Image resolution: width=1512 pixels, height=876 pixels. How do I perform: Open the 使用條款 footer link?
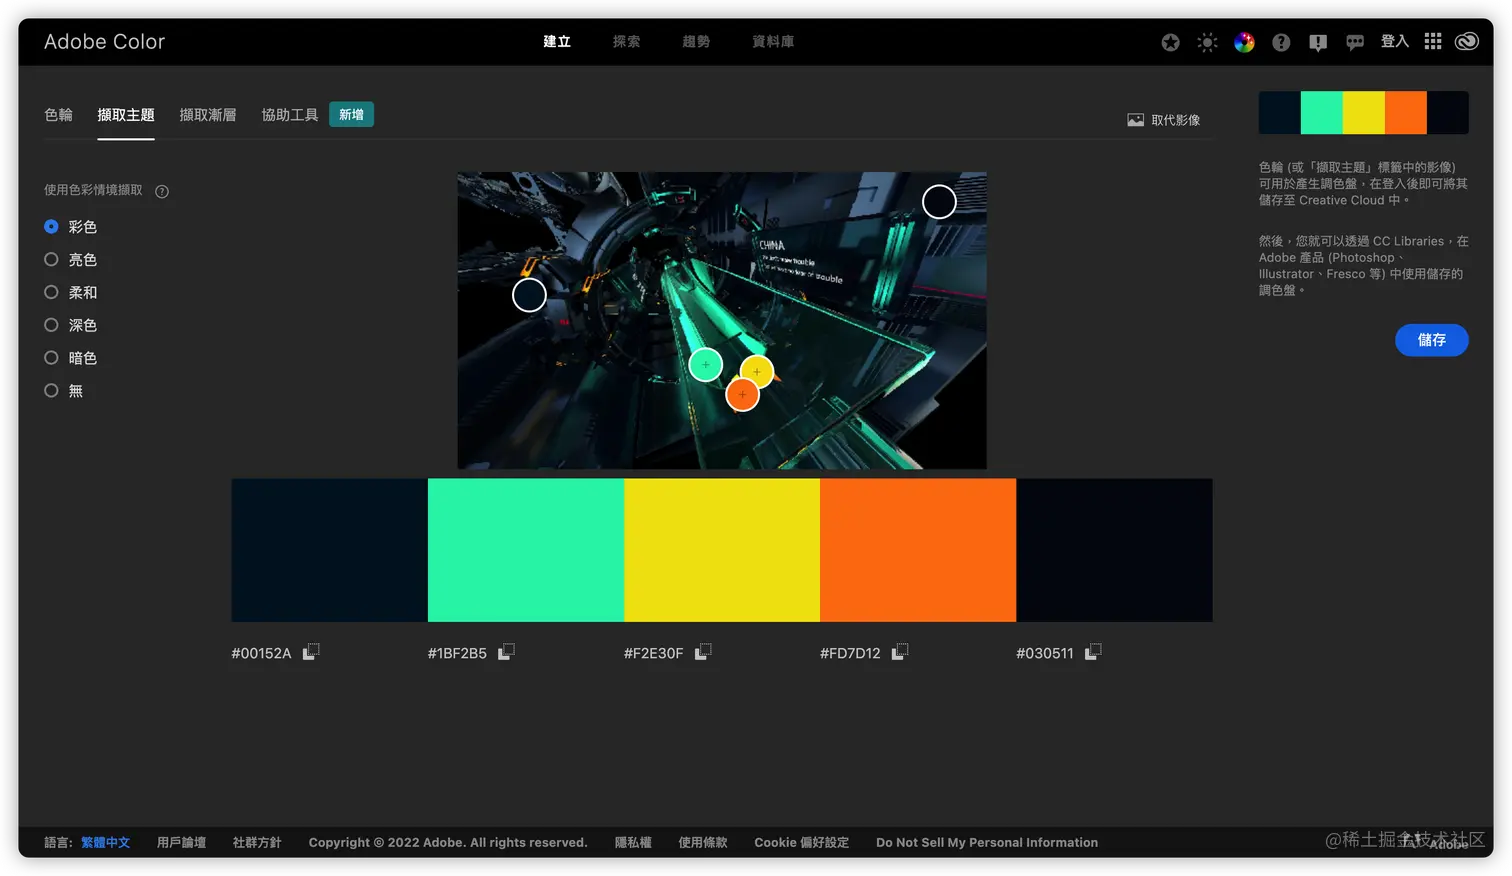(x=703, y=843)
